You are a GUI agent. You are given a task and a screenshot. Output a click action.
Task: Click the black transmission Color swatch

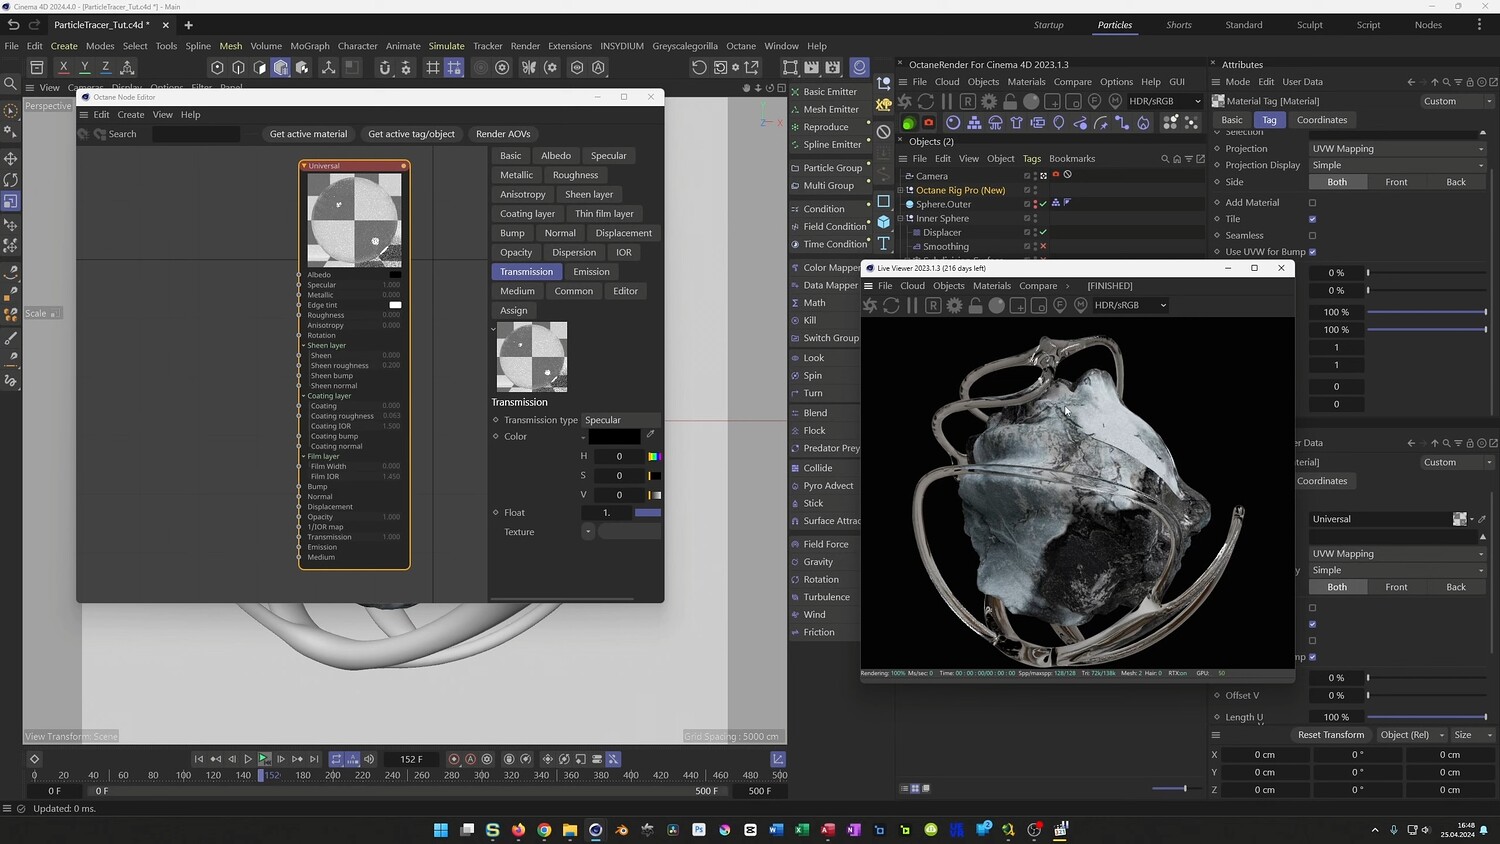614,436
